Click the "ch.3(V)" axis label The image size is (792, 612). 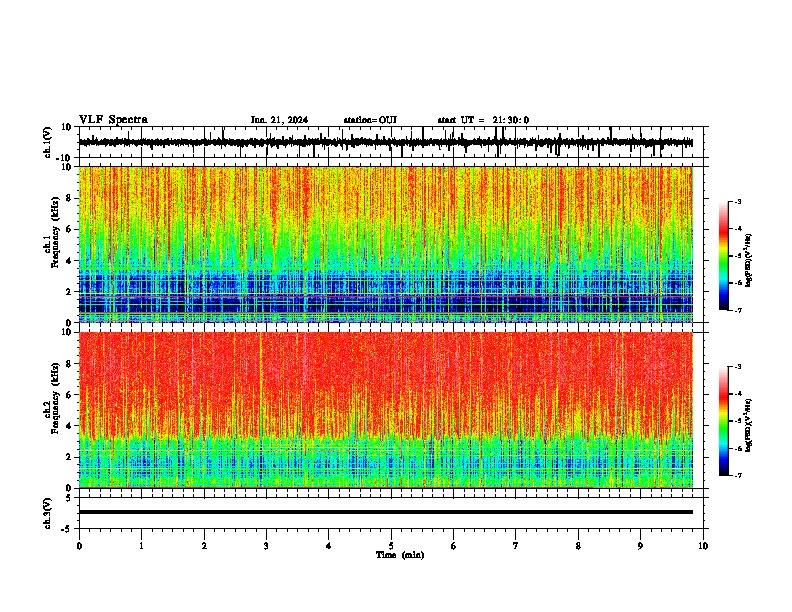click(x=47, y=513)
